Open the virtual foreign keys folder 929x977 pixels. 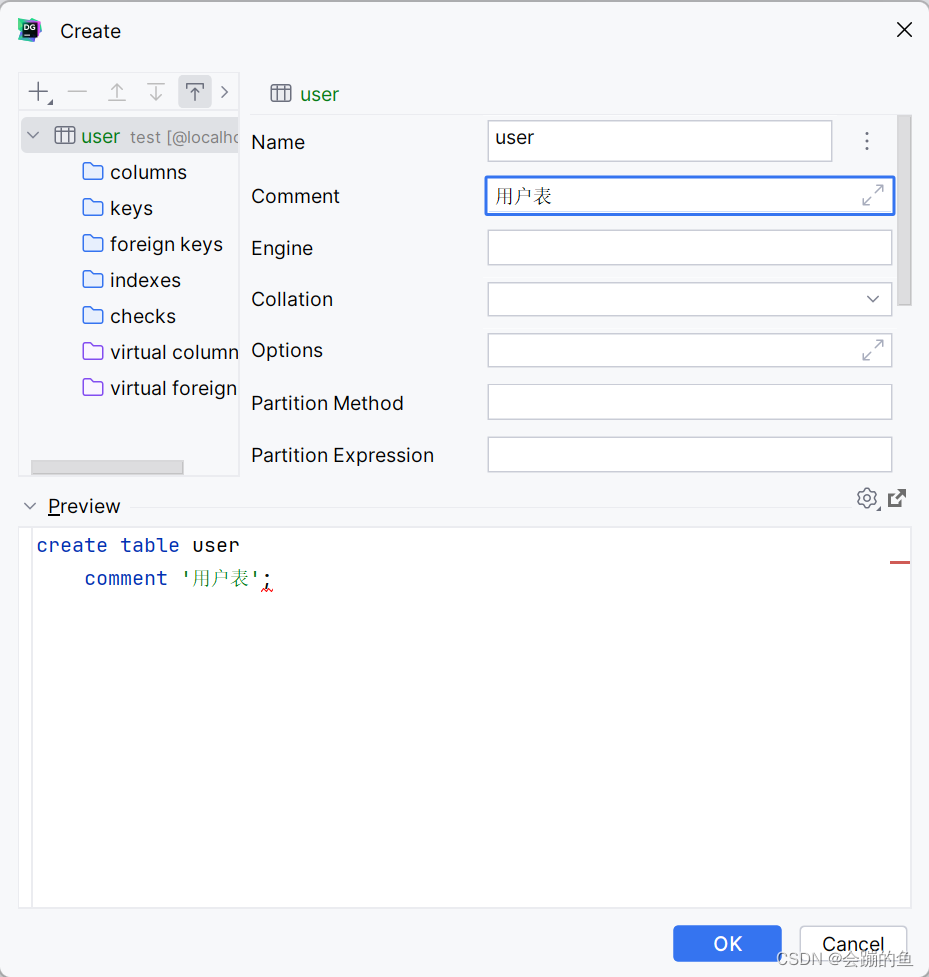click(160, 388)
